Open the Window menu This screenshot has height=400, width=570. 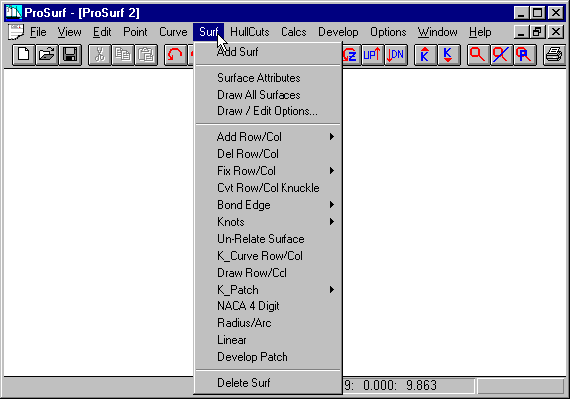point(437,32)
